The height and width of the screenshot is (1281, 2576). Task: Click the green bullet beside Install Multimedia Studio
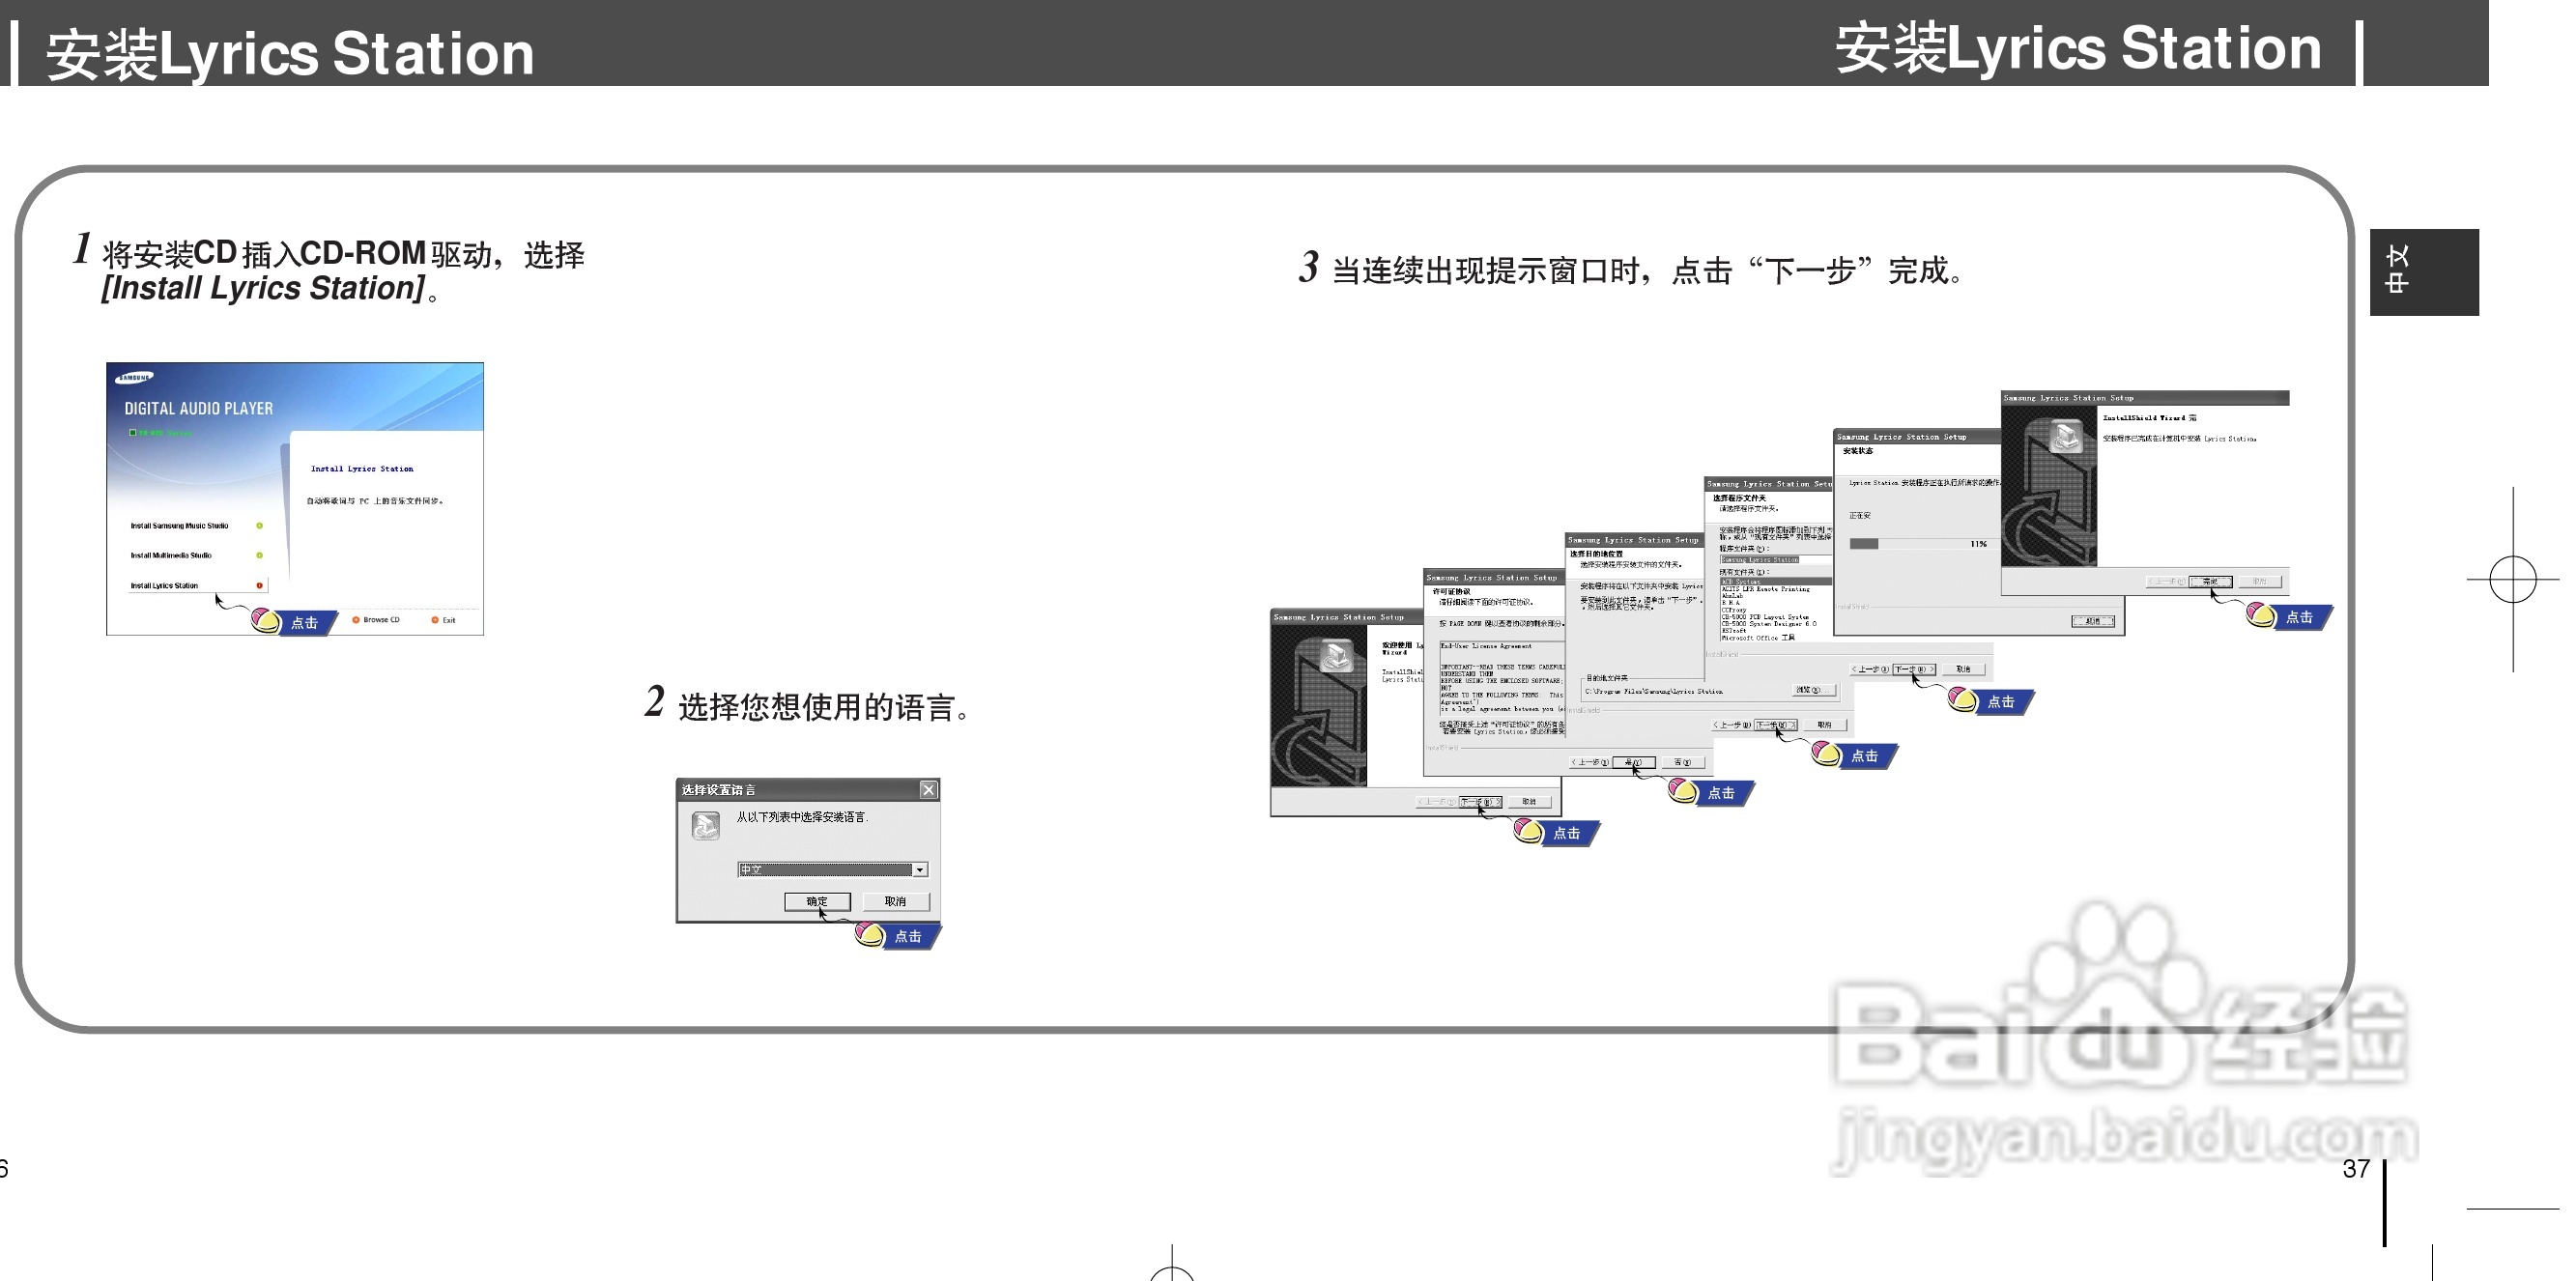[x=259, y=556]
